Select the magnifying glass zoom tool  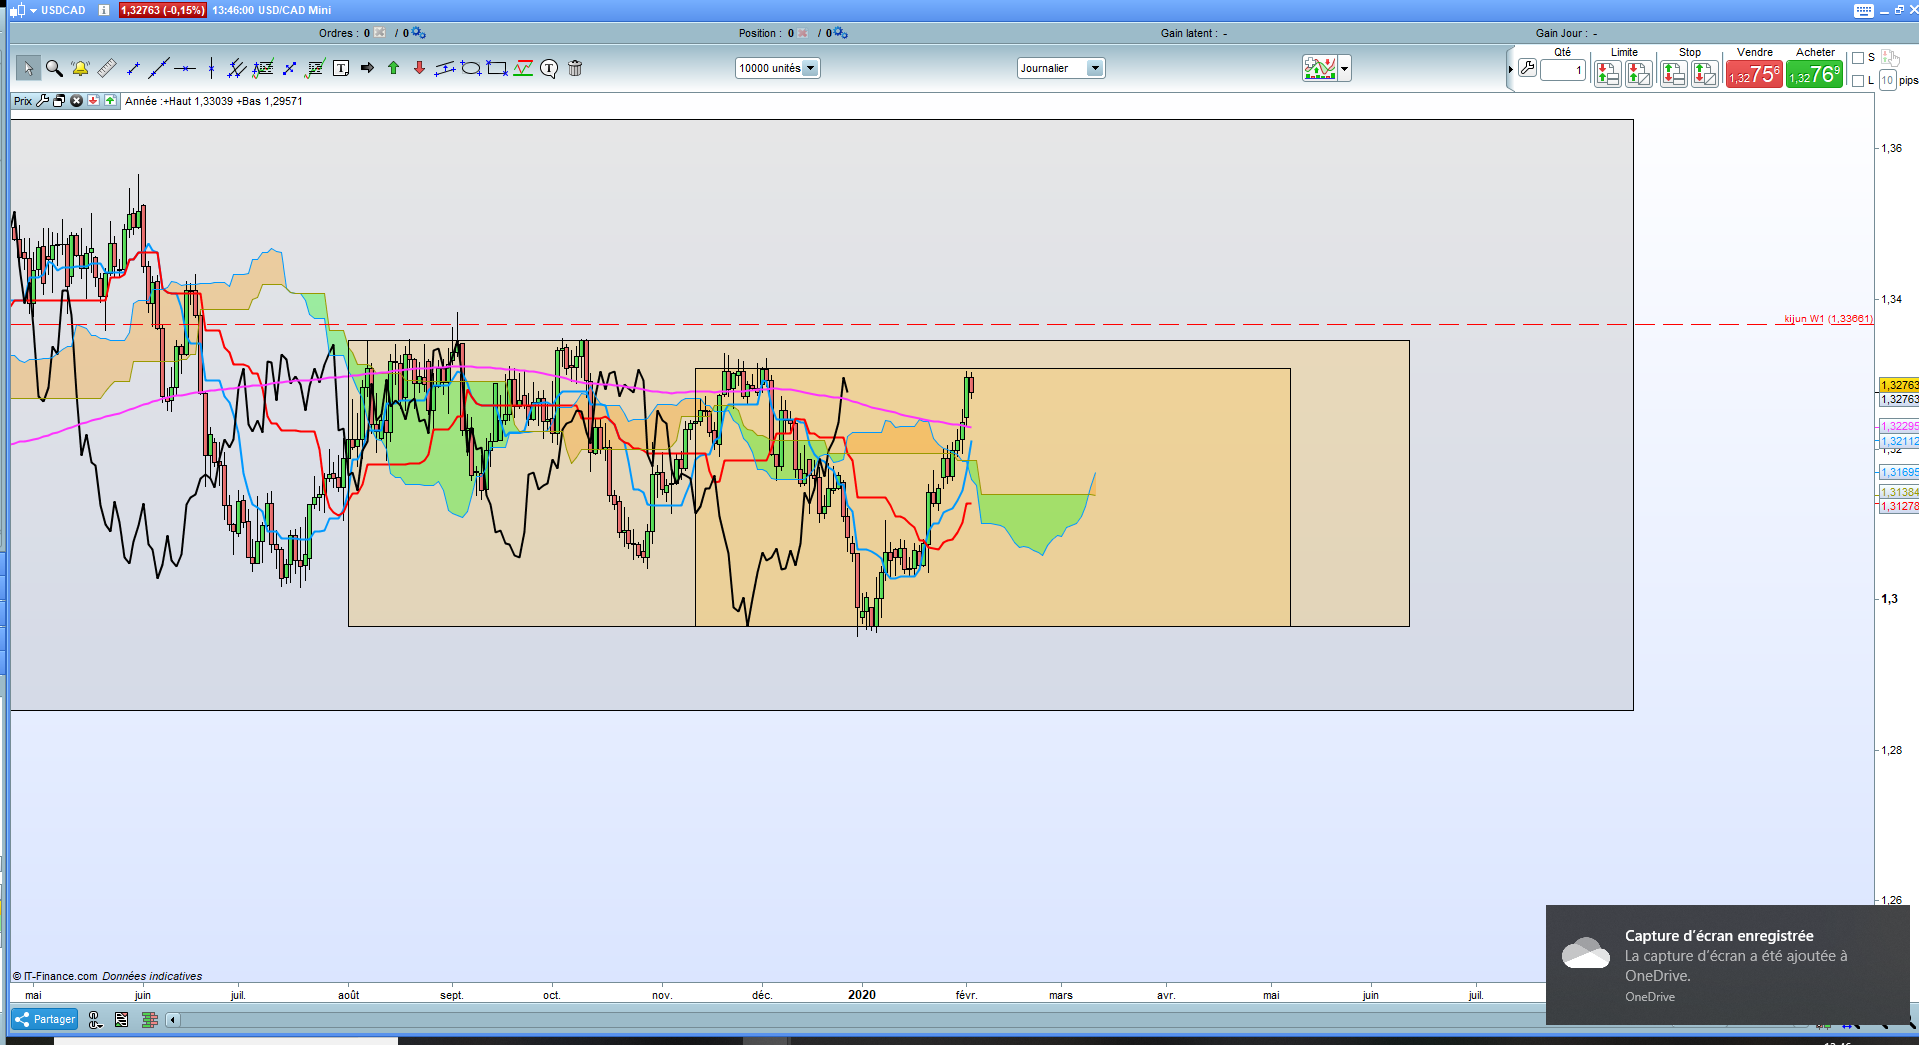tap(54, 68)
